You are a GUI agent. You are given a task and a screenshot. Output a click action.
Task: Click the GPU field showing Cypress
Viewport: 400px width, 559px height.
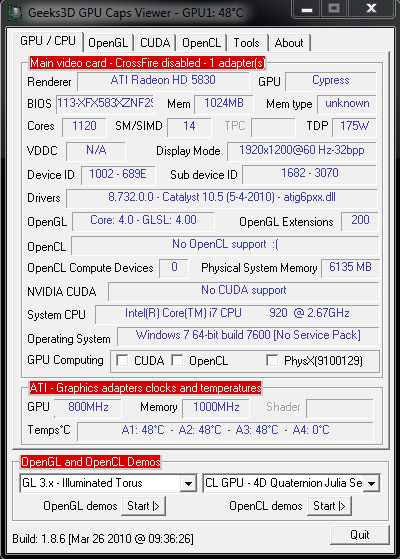tap(330, 82)
